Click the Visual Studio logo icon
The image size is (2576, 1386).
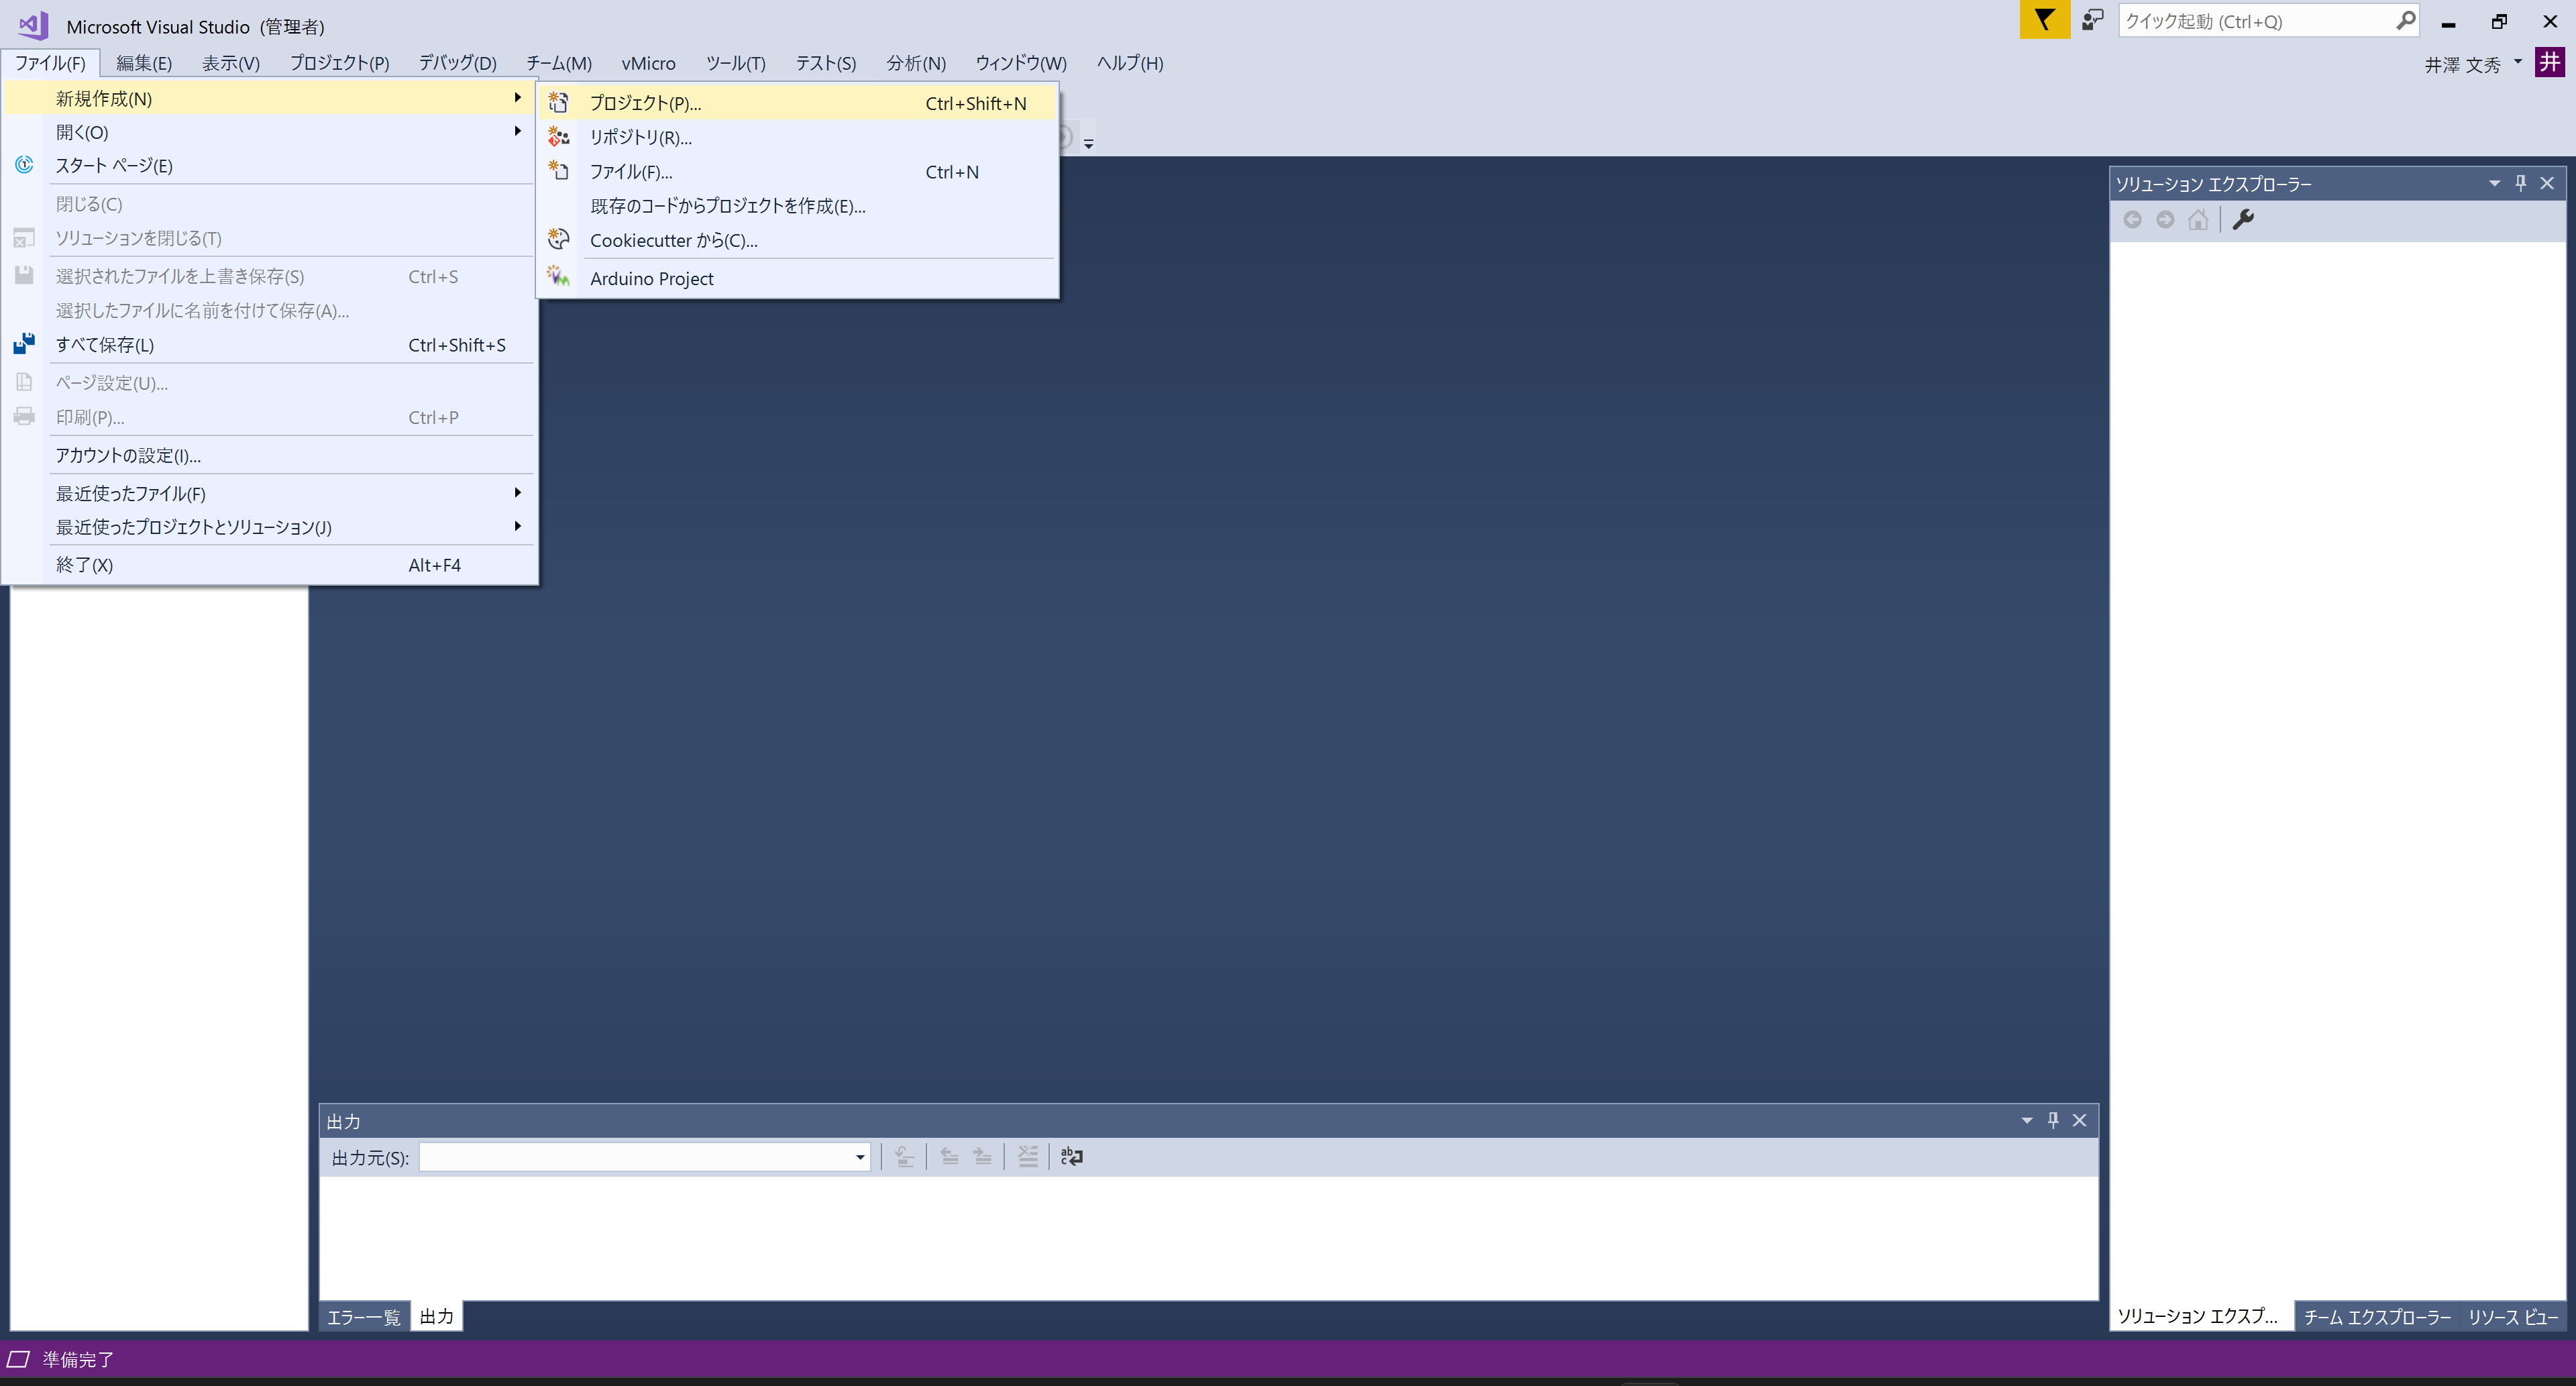point(33,25)
